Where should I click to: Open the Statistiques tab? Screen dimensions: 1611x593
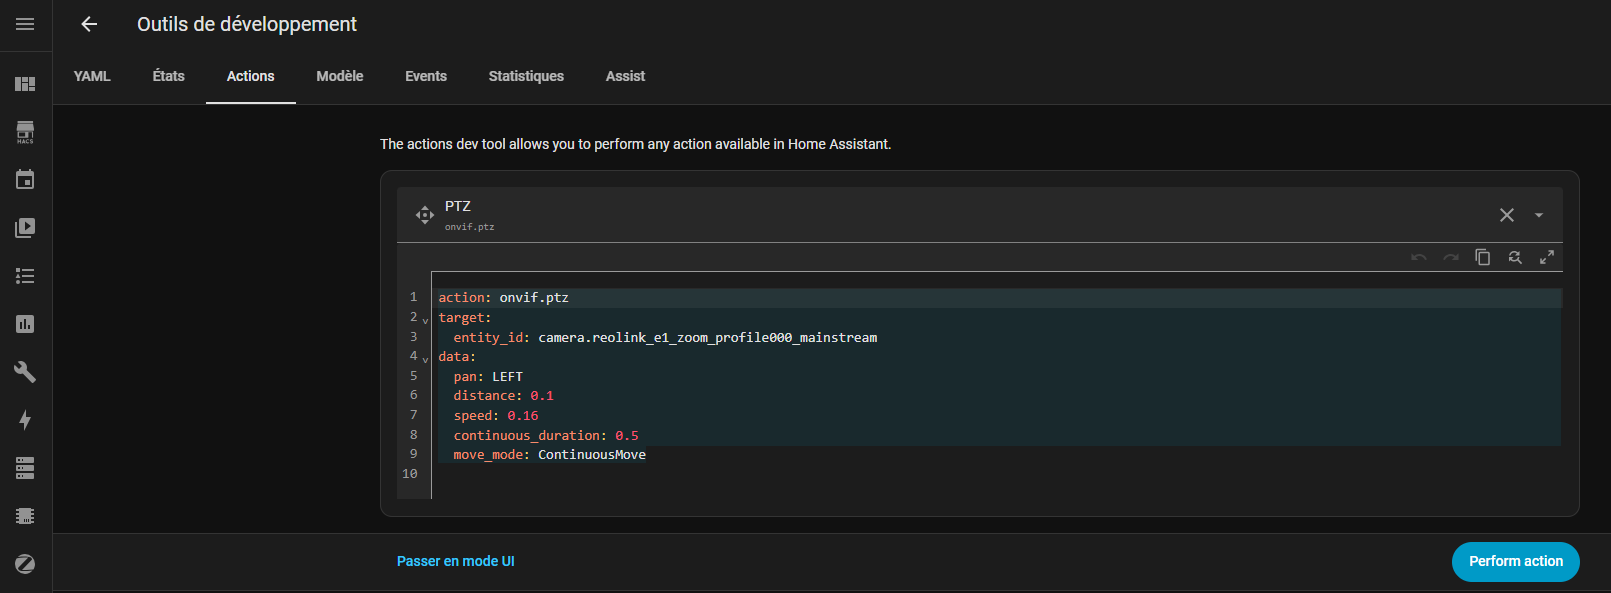coord(526,76)
